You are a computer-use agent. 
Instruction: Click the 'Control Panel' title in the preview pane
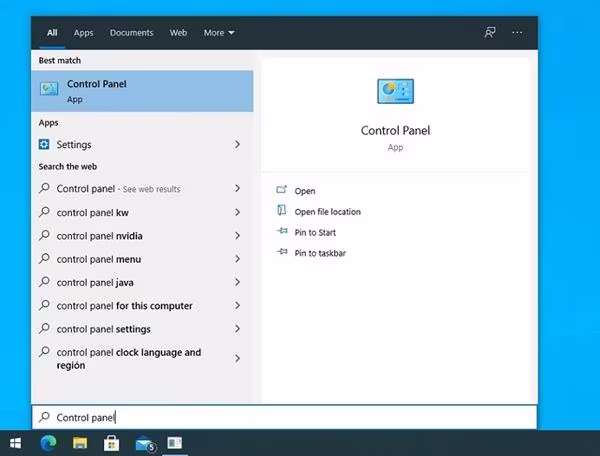click(395, 130)
